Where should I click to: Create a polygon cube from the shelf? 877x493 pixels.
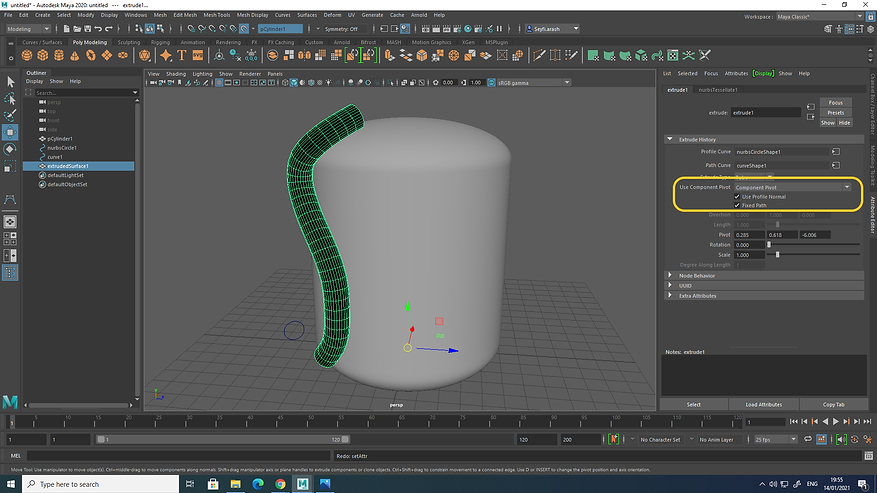[43, 55]
